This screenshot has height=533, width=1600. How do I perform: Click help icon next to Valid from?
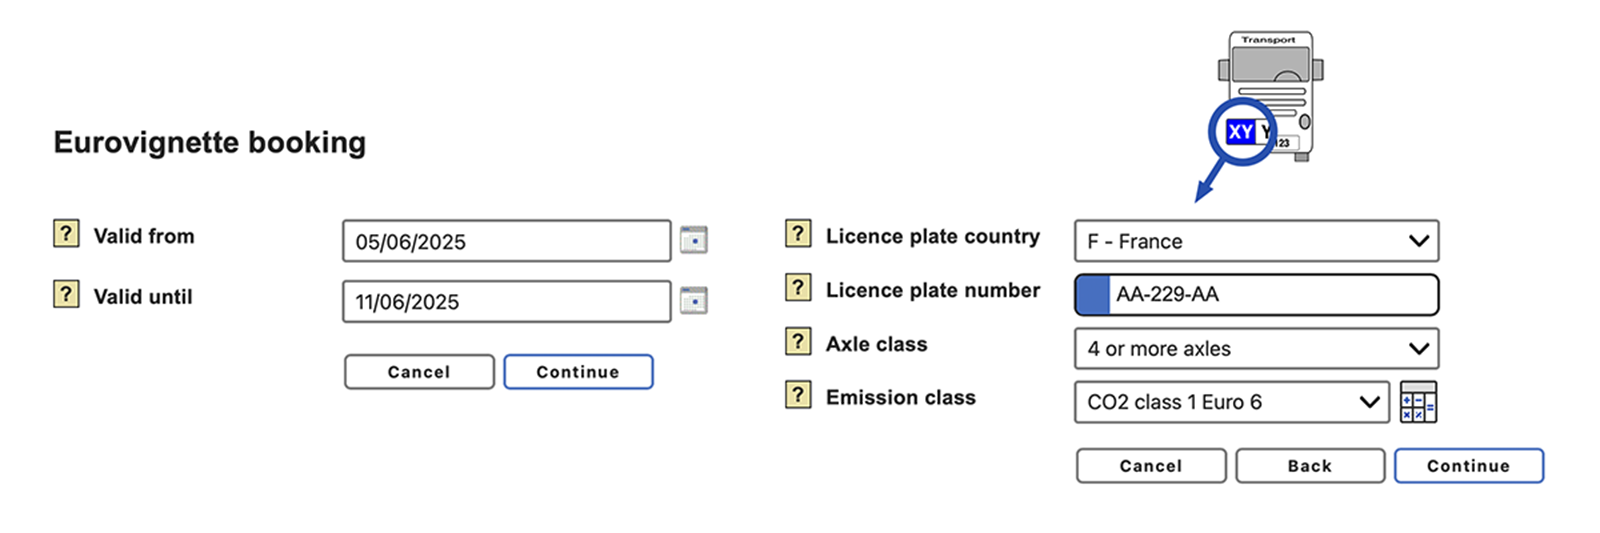tap(66, 234)
